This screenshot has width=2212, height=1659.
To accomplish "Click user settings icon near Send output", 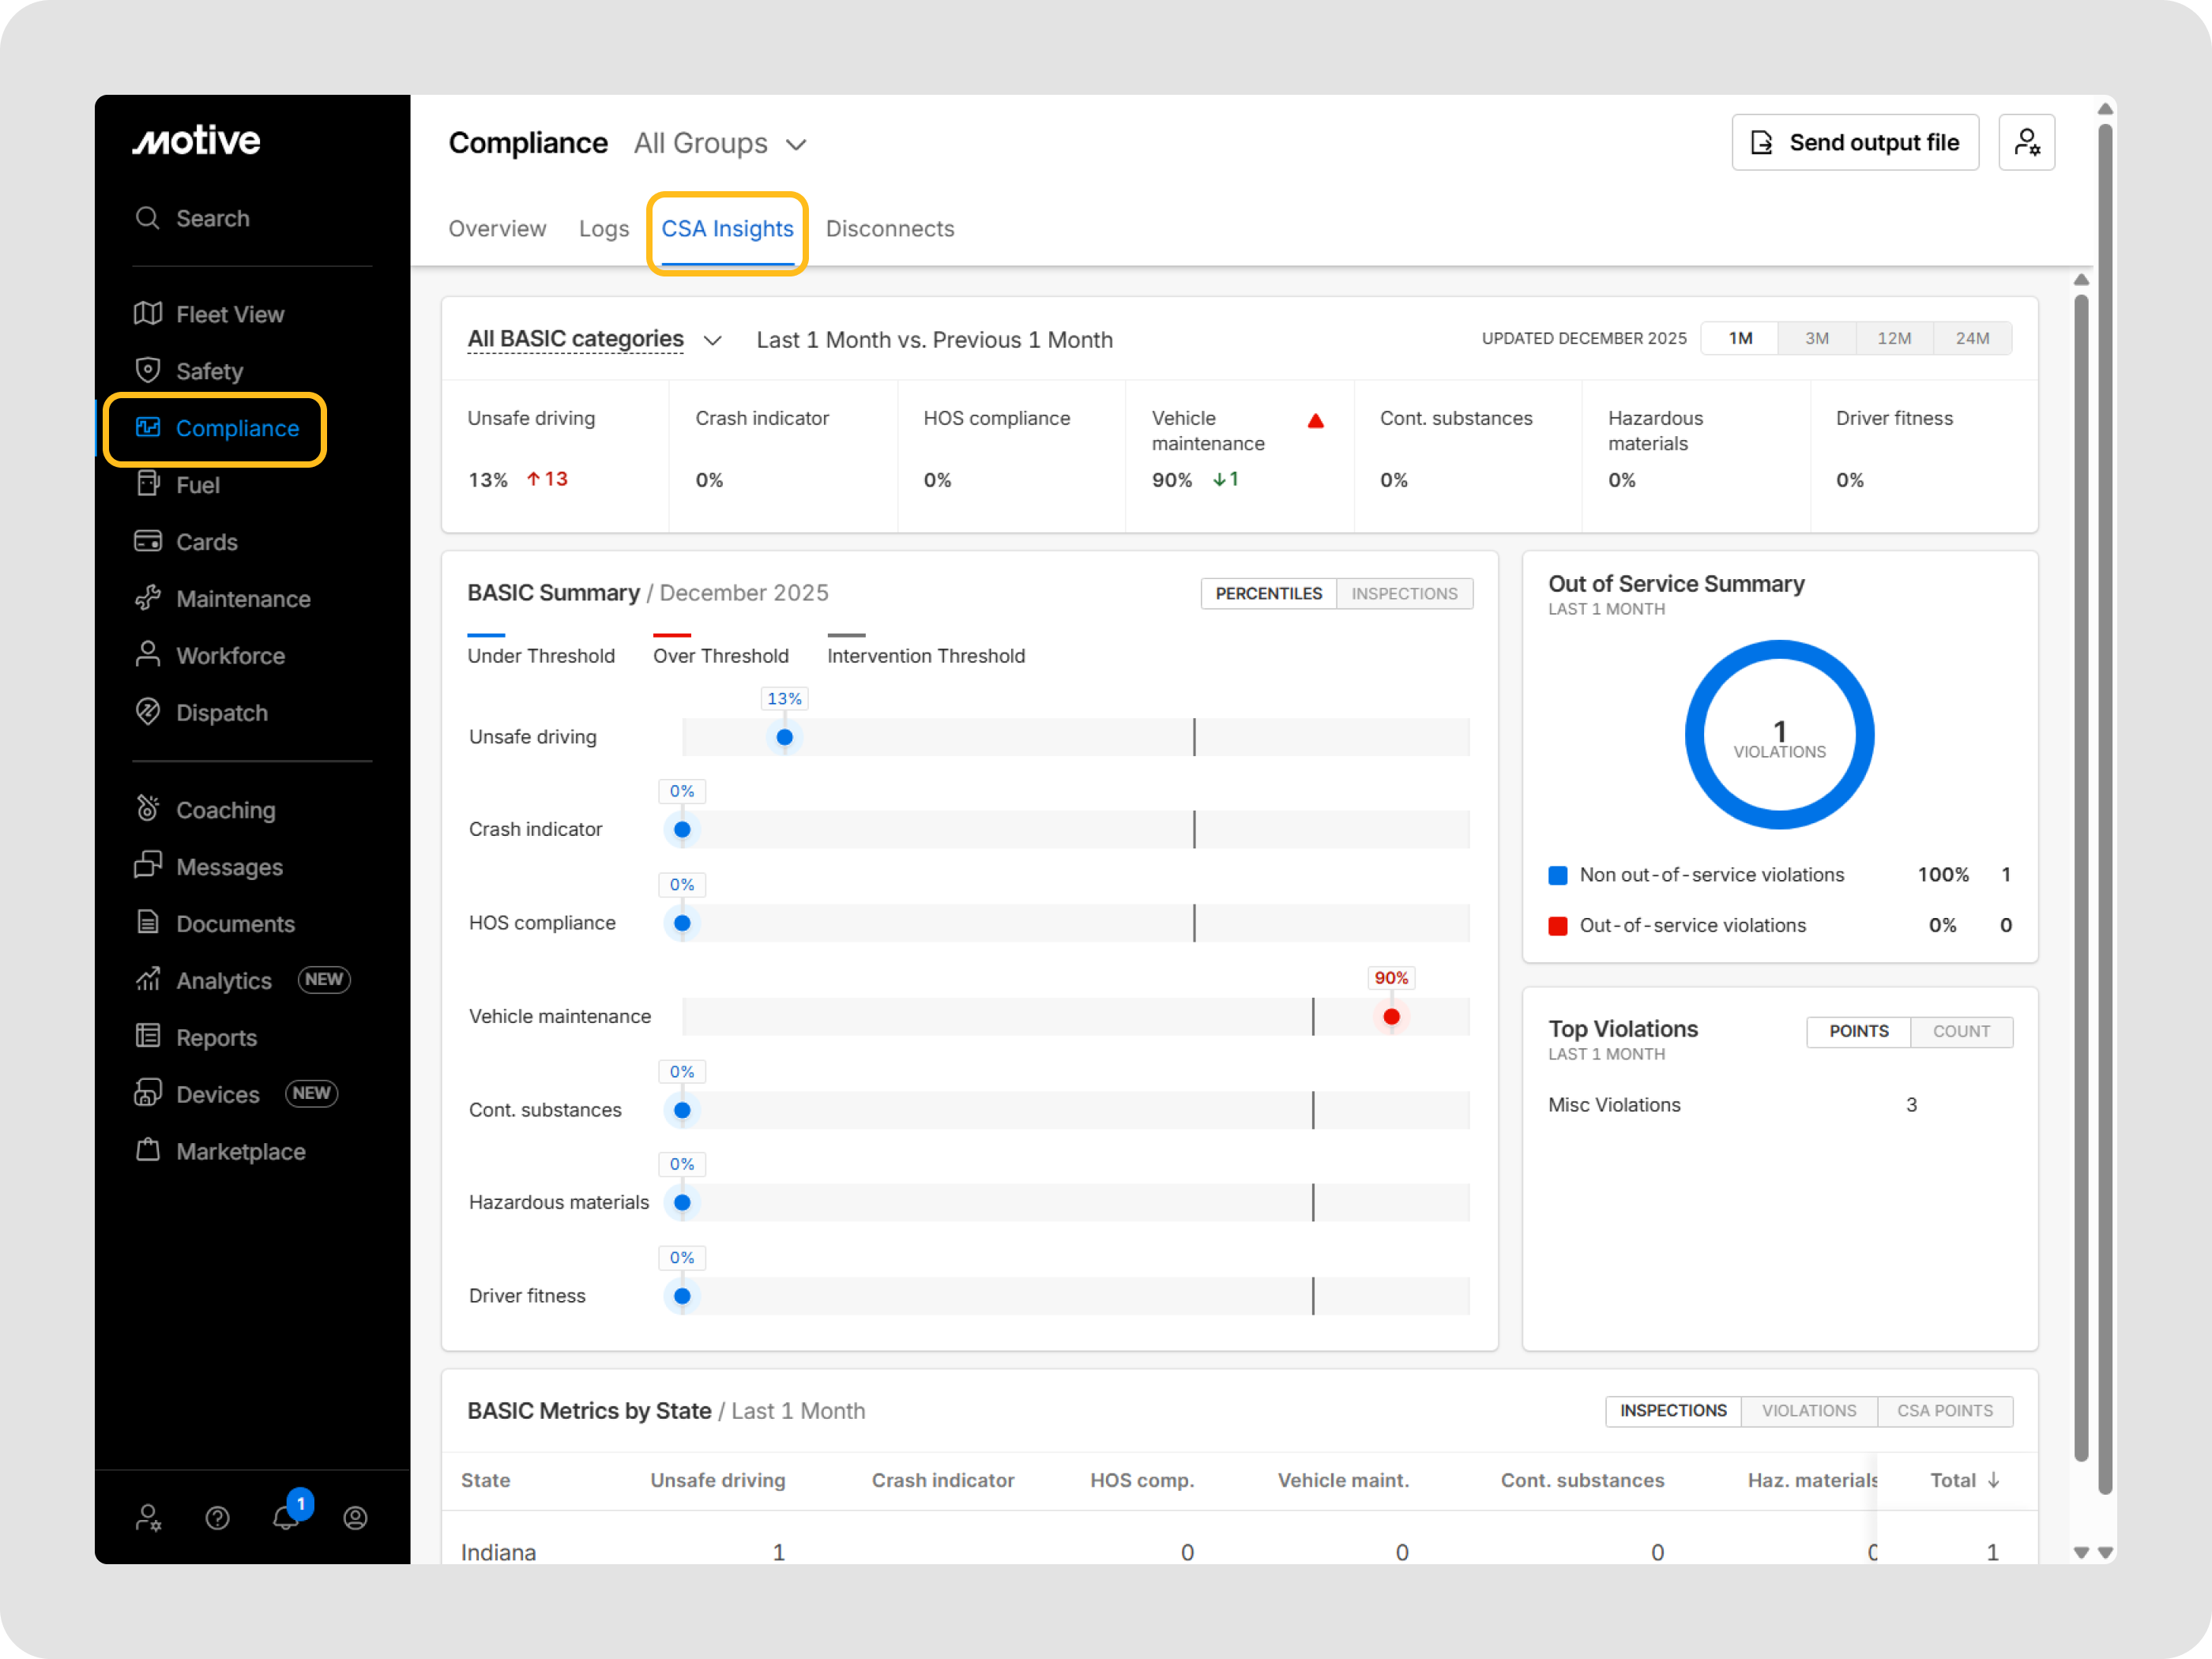I will [x=2026, y=143].
